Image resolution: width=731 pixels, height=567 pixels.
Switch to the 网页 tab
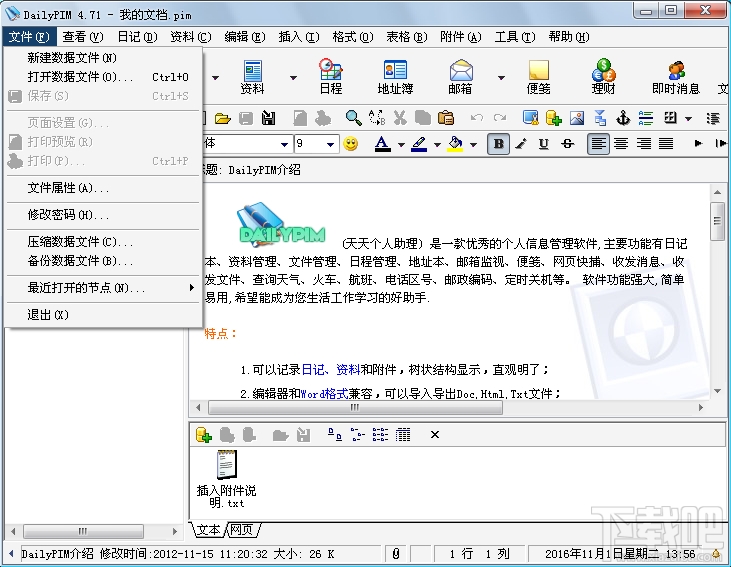243,530
